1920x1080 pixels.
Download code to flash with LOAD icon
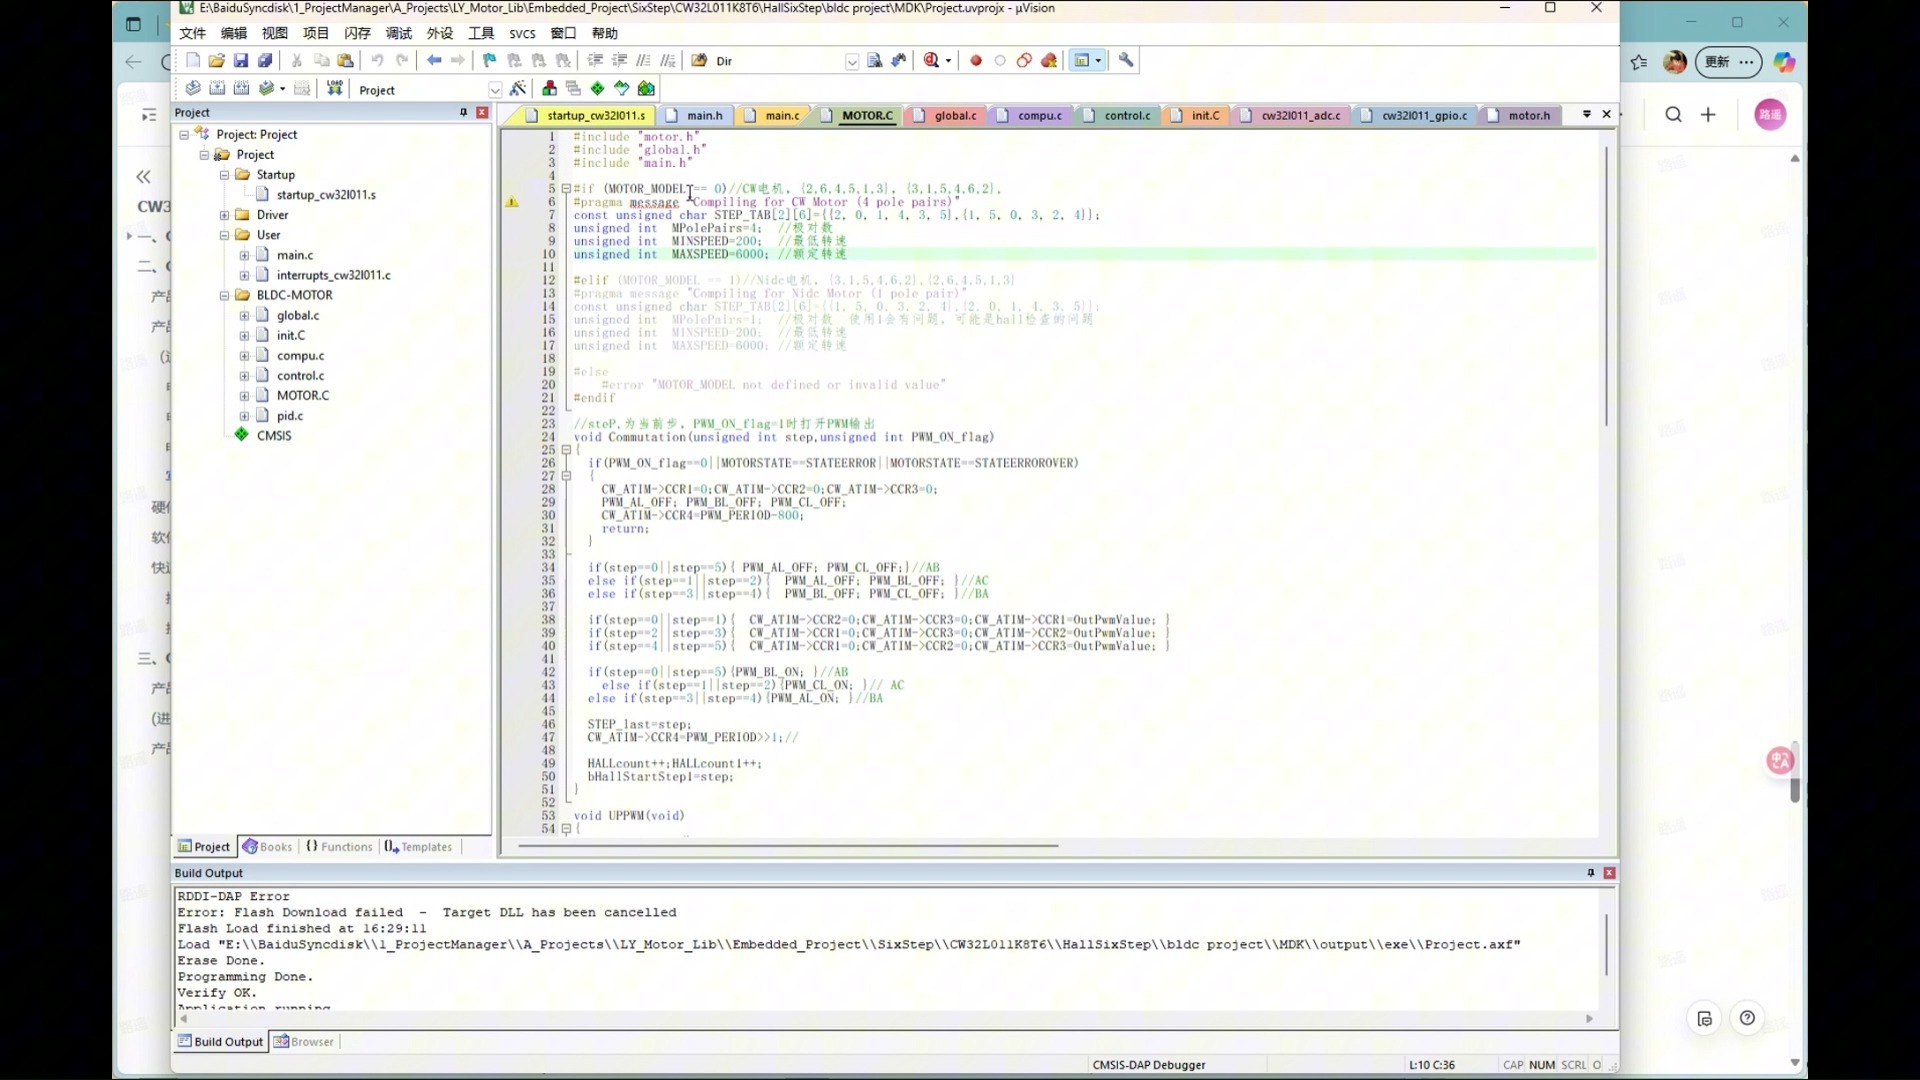click(x=335, y=88)
